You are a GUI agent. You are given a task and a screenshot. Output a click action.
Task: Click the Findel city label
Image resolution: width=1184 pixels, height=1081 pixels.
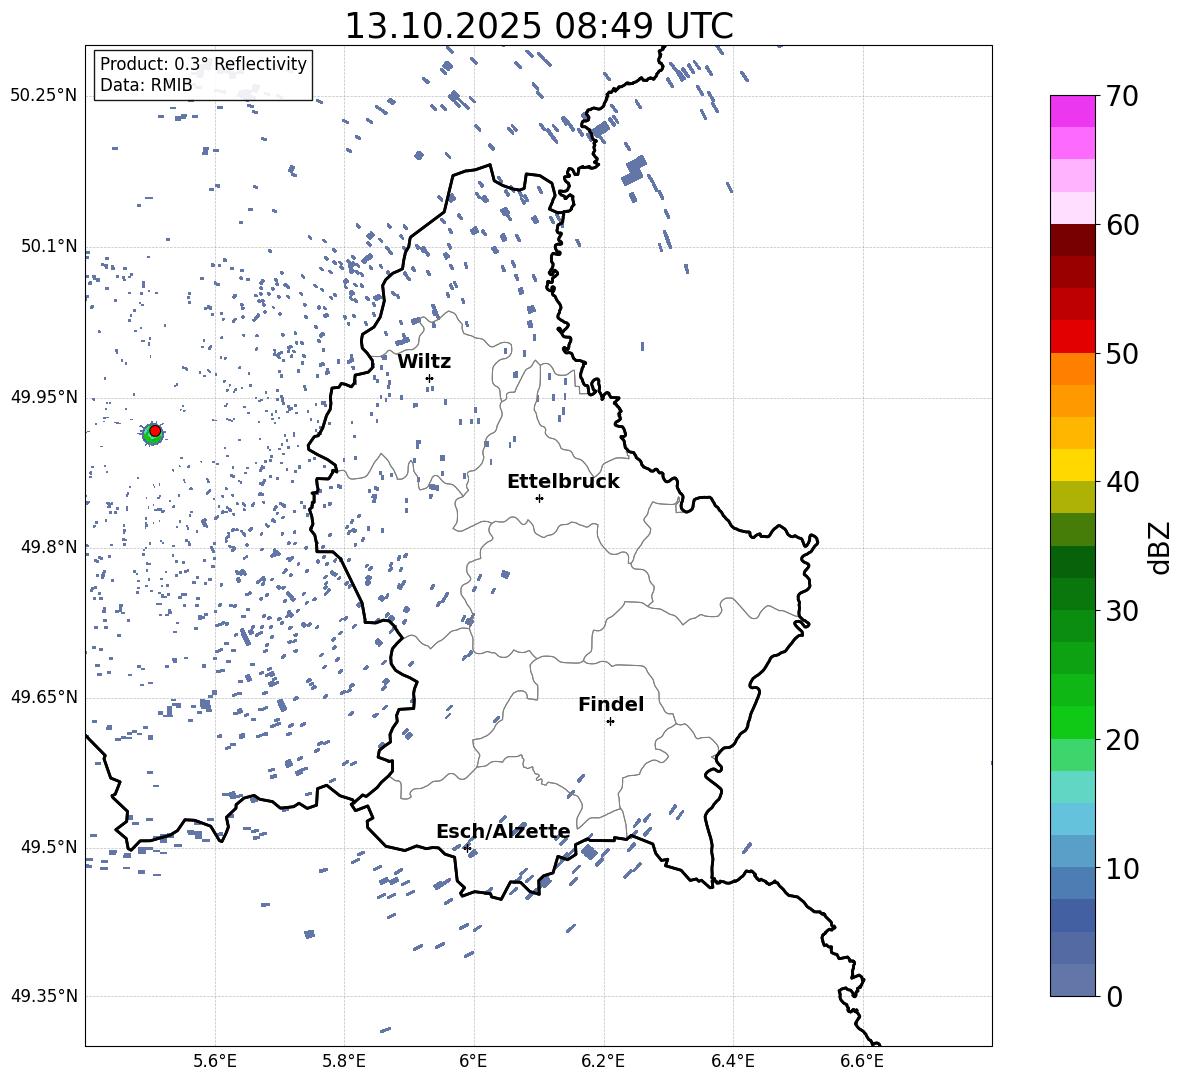611,704
